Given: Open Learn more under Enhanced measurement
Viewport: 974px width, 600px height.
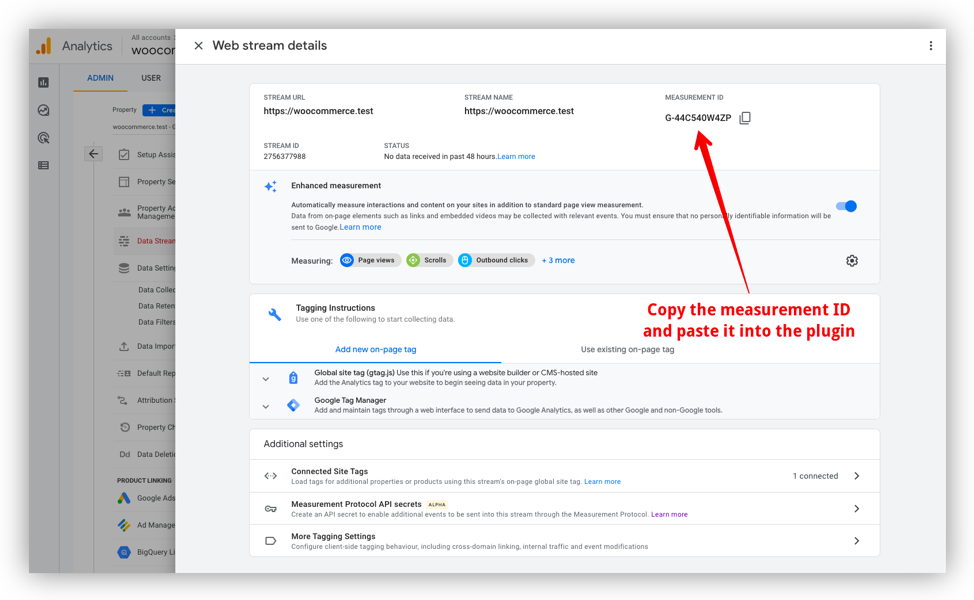Looking at the screenshot, I should tap(360, 227).
